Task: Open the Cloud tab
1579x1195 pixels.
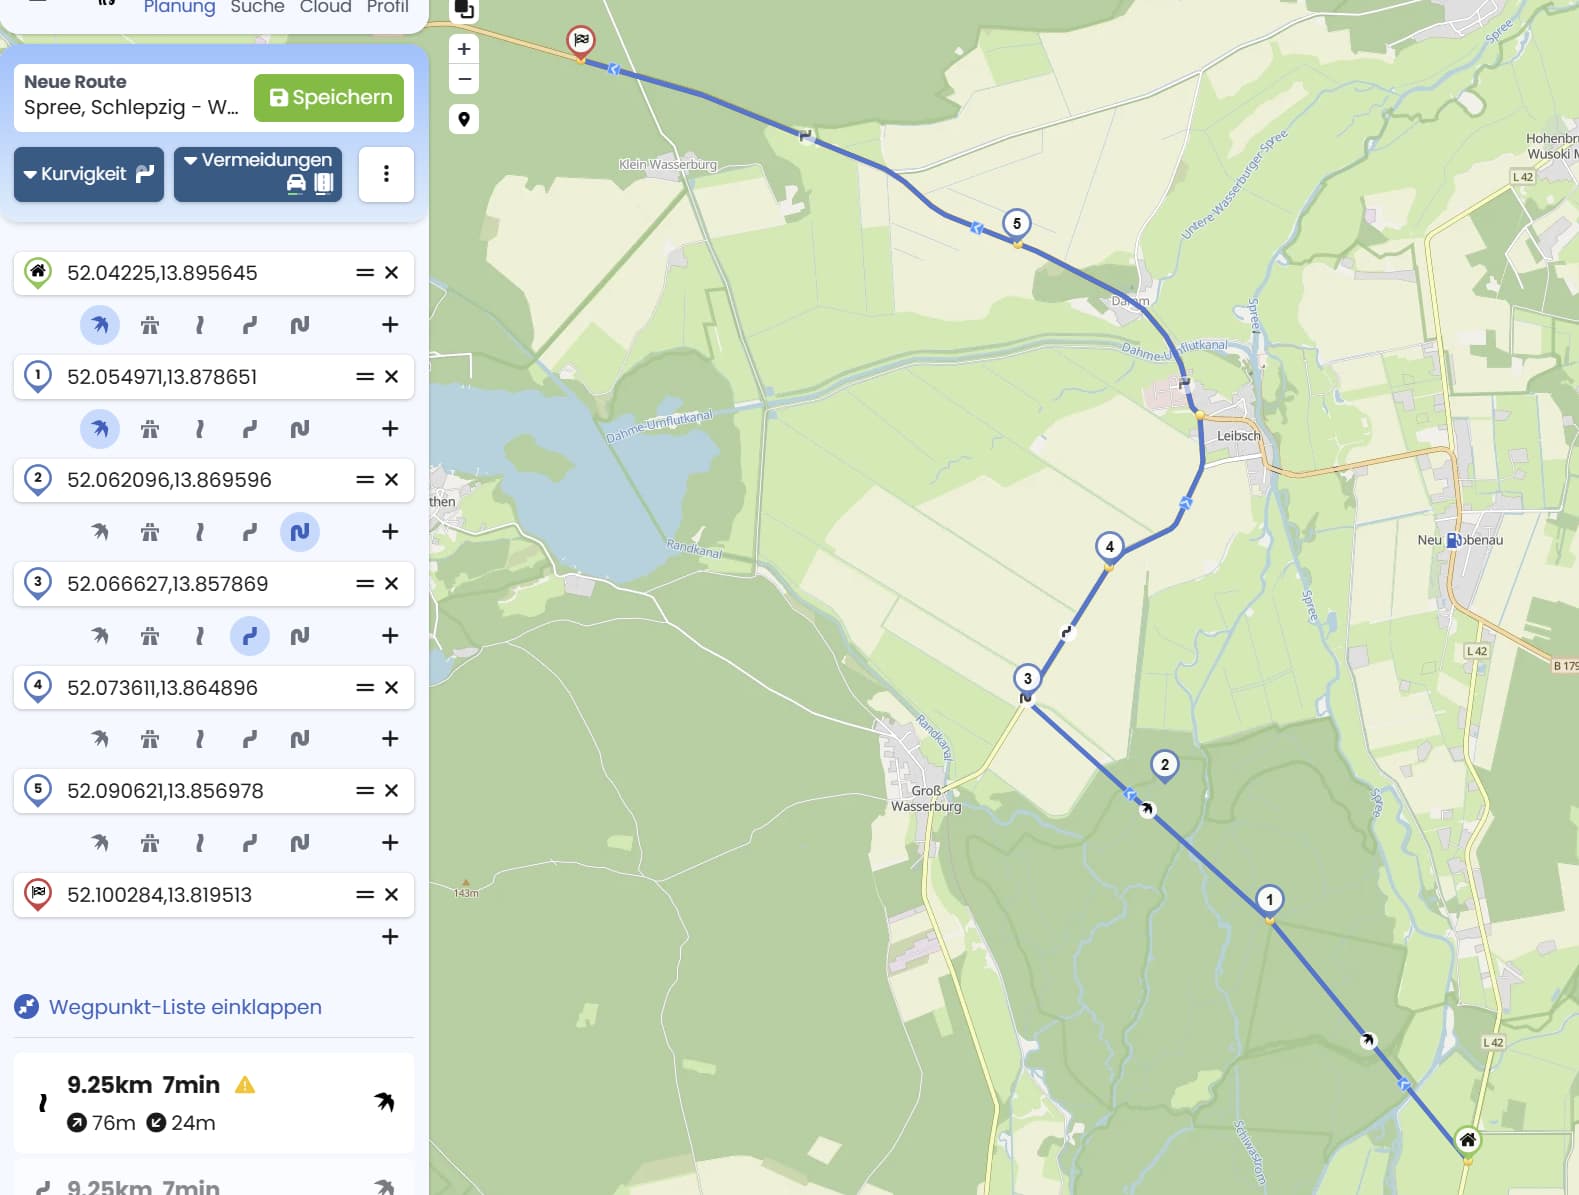Action: click(325, 7)
